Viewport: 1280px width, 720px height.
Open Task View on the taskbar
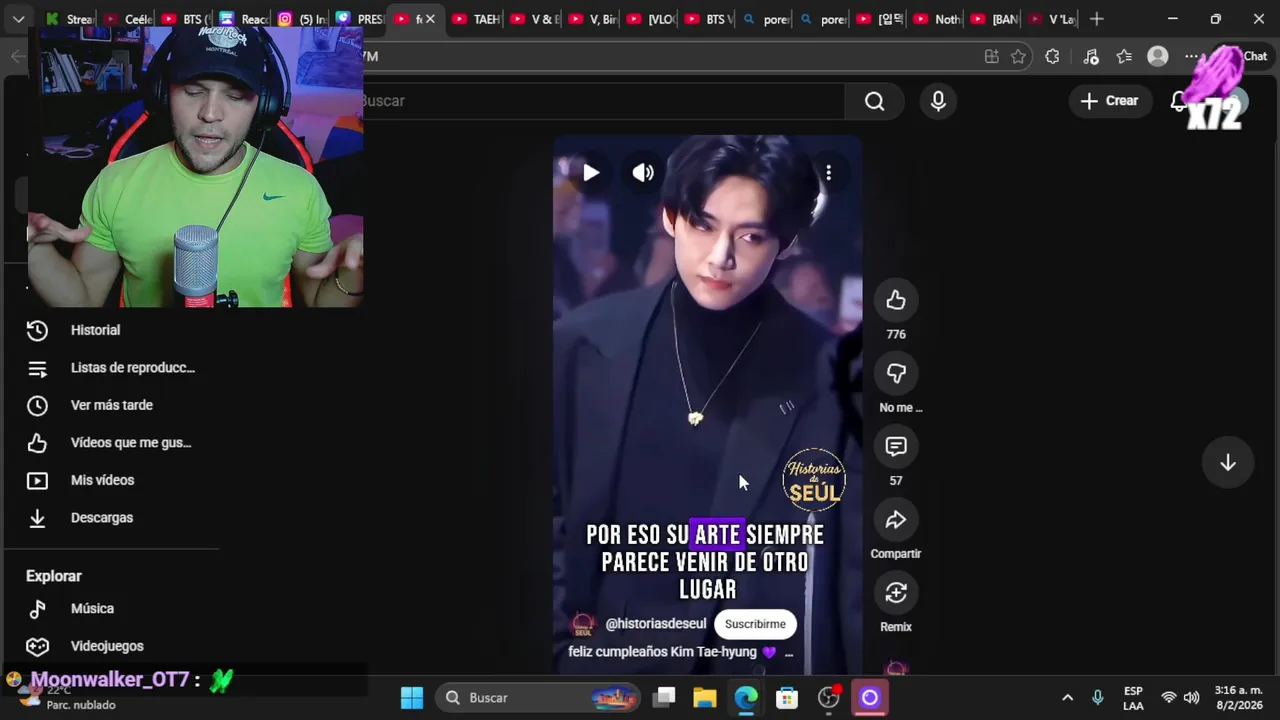pyautogui.click(x=665, y=698)
